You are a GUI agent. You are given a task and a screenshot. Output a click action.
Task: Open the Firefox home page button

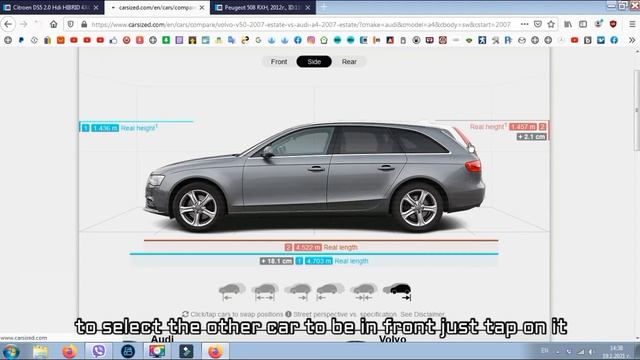(x=53, y=24)
